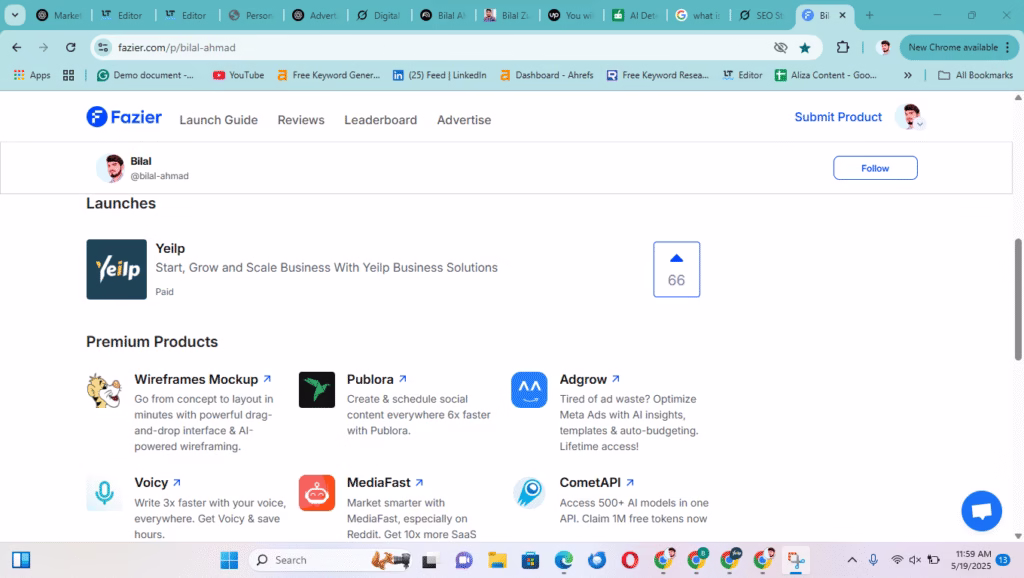
Task: Open the CometAPI title link
Action: 590,483
